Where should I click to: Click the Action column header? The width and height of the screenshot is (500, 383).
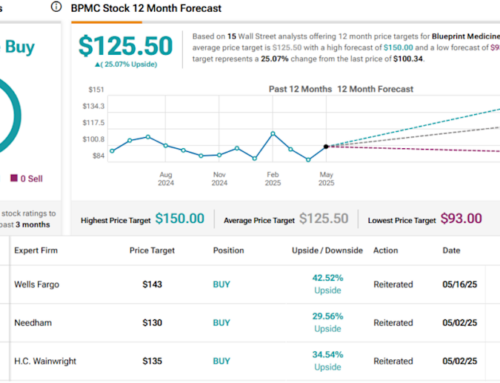coord(386,250)
